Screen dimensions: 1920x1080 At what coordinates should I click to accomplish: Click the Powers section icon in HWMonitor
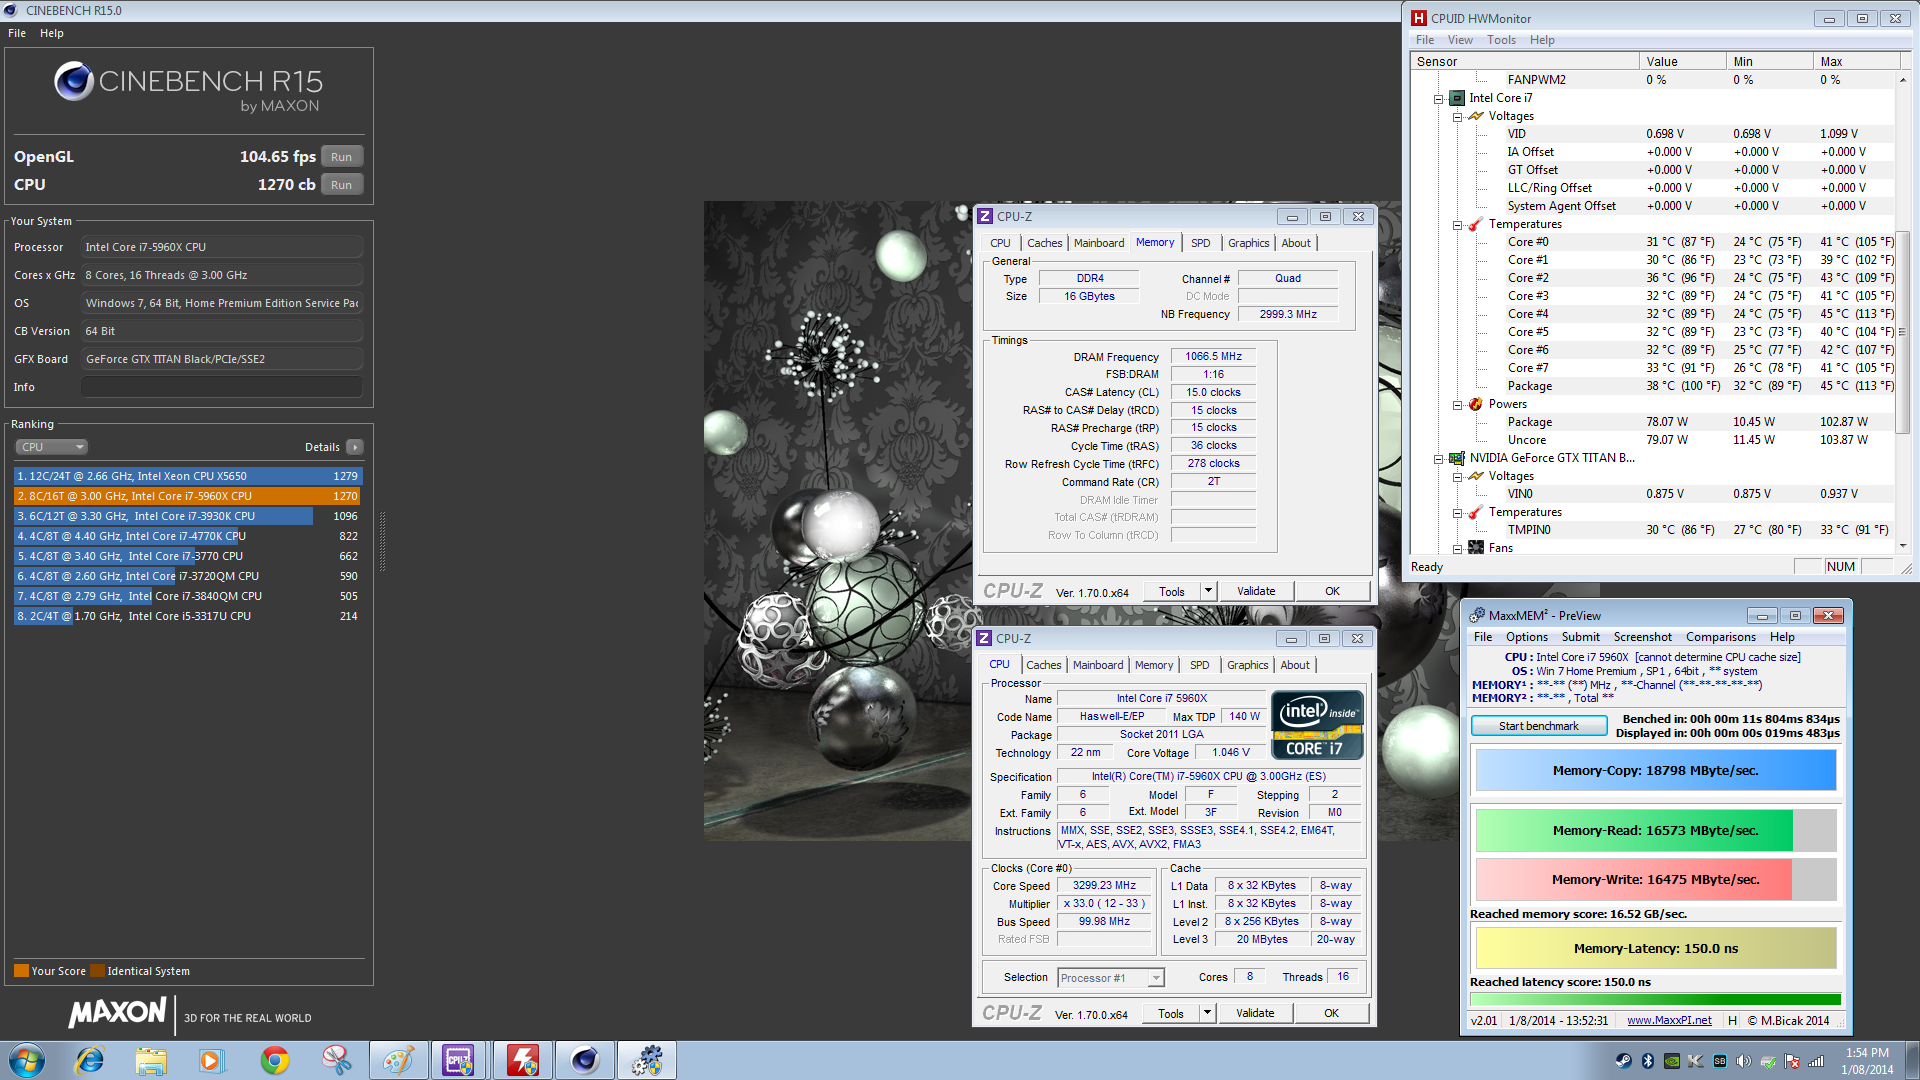(x=1475, y=404)
